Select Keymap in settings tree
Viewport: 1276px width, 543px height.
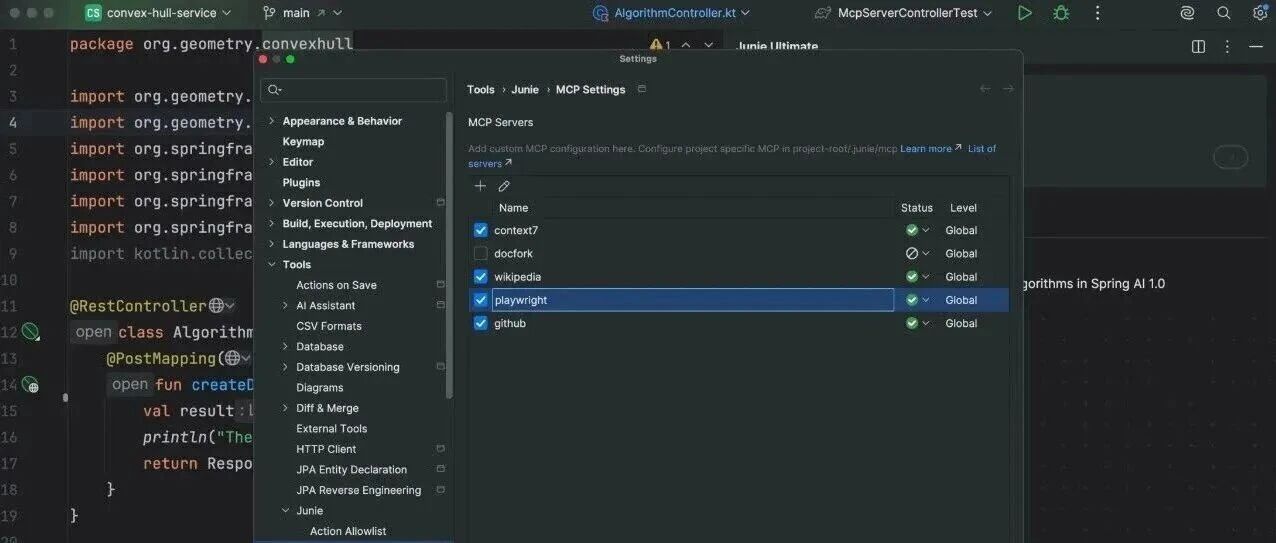point(303,142)
